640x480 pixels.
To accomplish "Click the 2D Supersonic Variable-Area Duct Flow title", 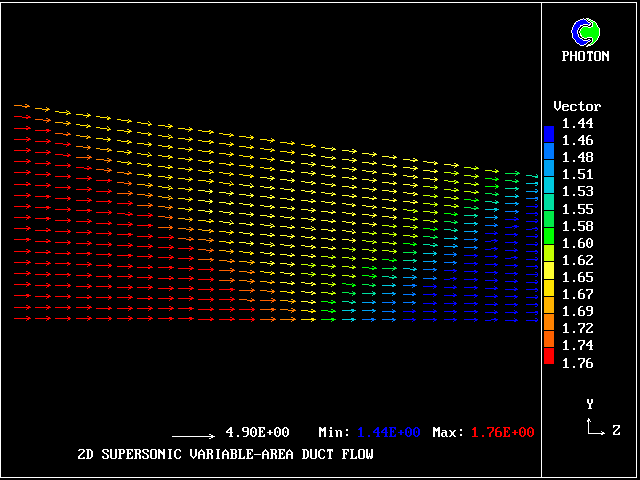I will click(225, 455).
